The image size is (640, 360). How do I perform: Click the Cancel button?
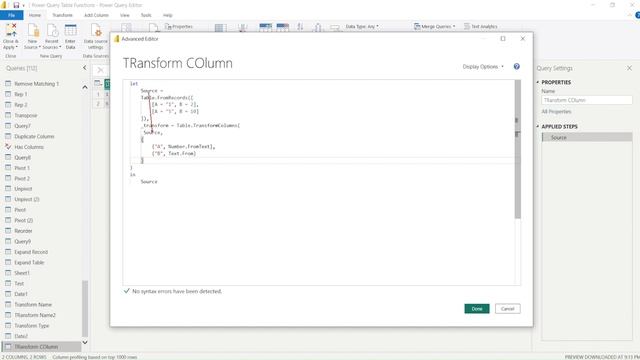(x=508, y=309)
